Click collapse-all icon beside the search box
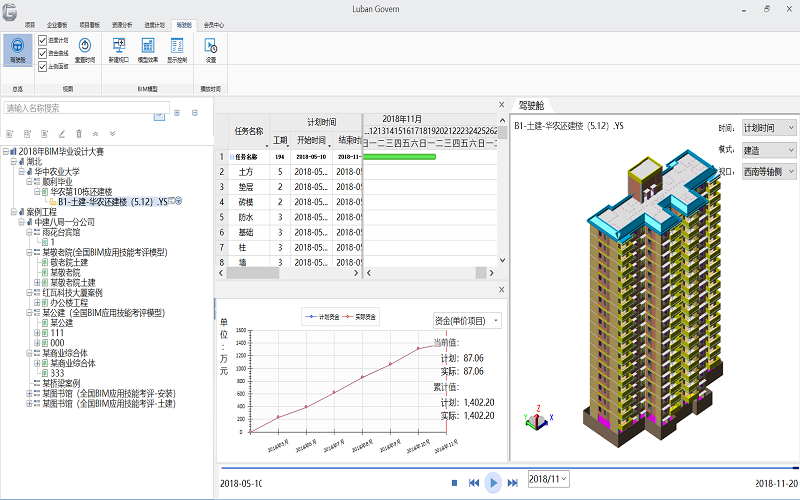The image size is (800, 500). (194, 113)
